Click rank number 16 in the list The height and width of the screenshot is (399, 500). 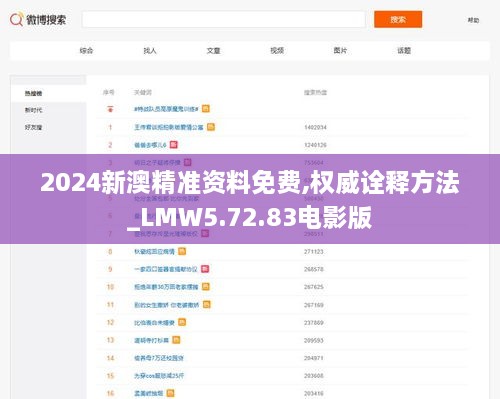tap(110, 394)
